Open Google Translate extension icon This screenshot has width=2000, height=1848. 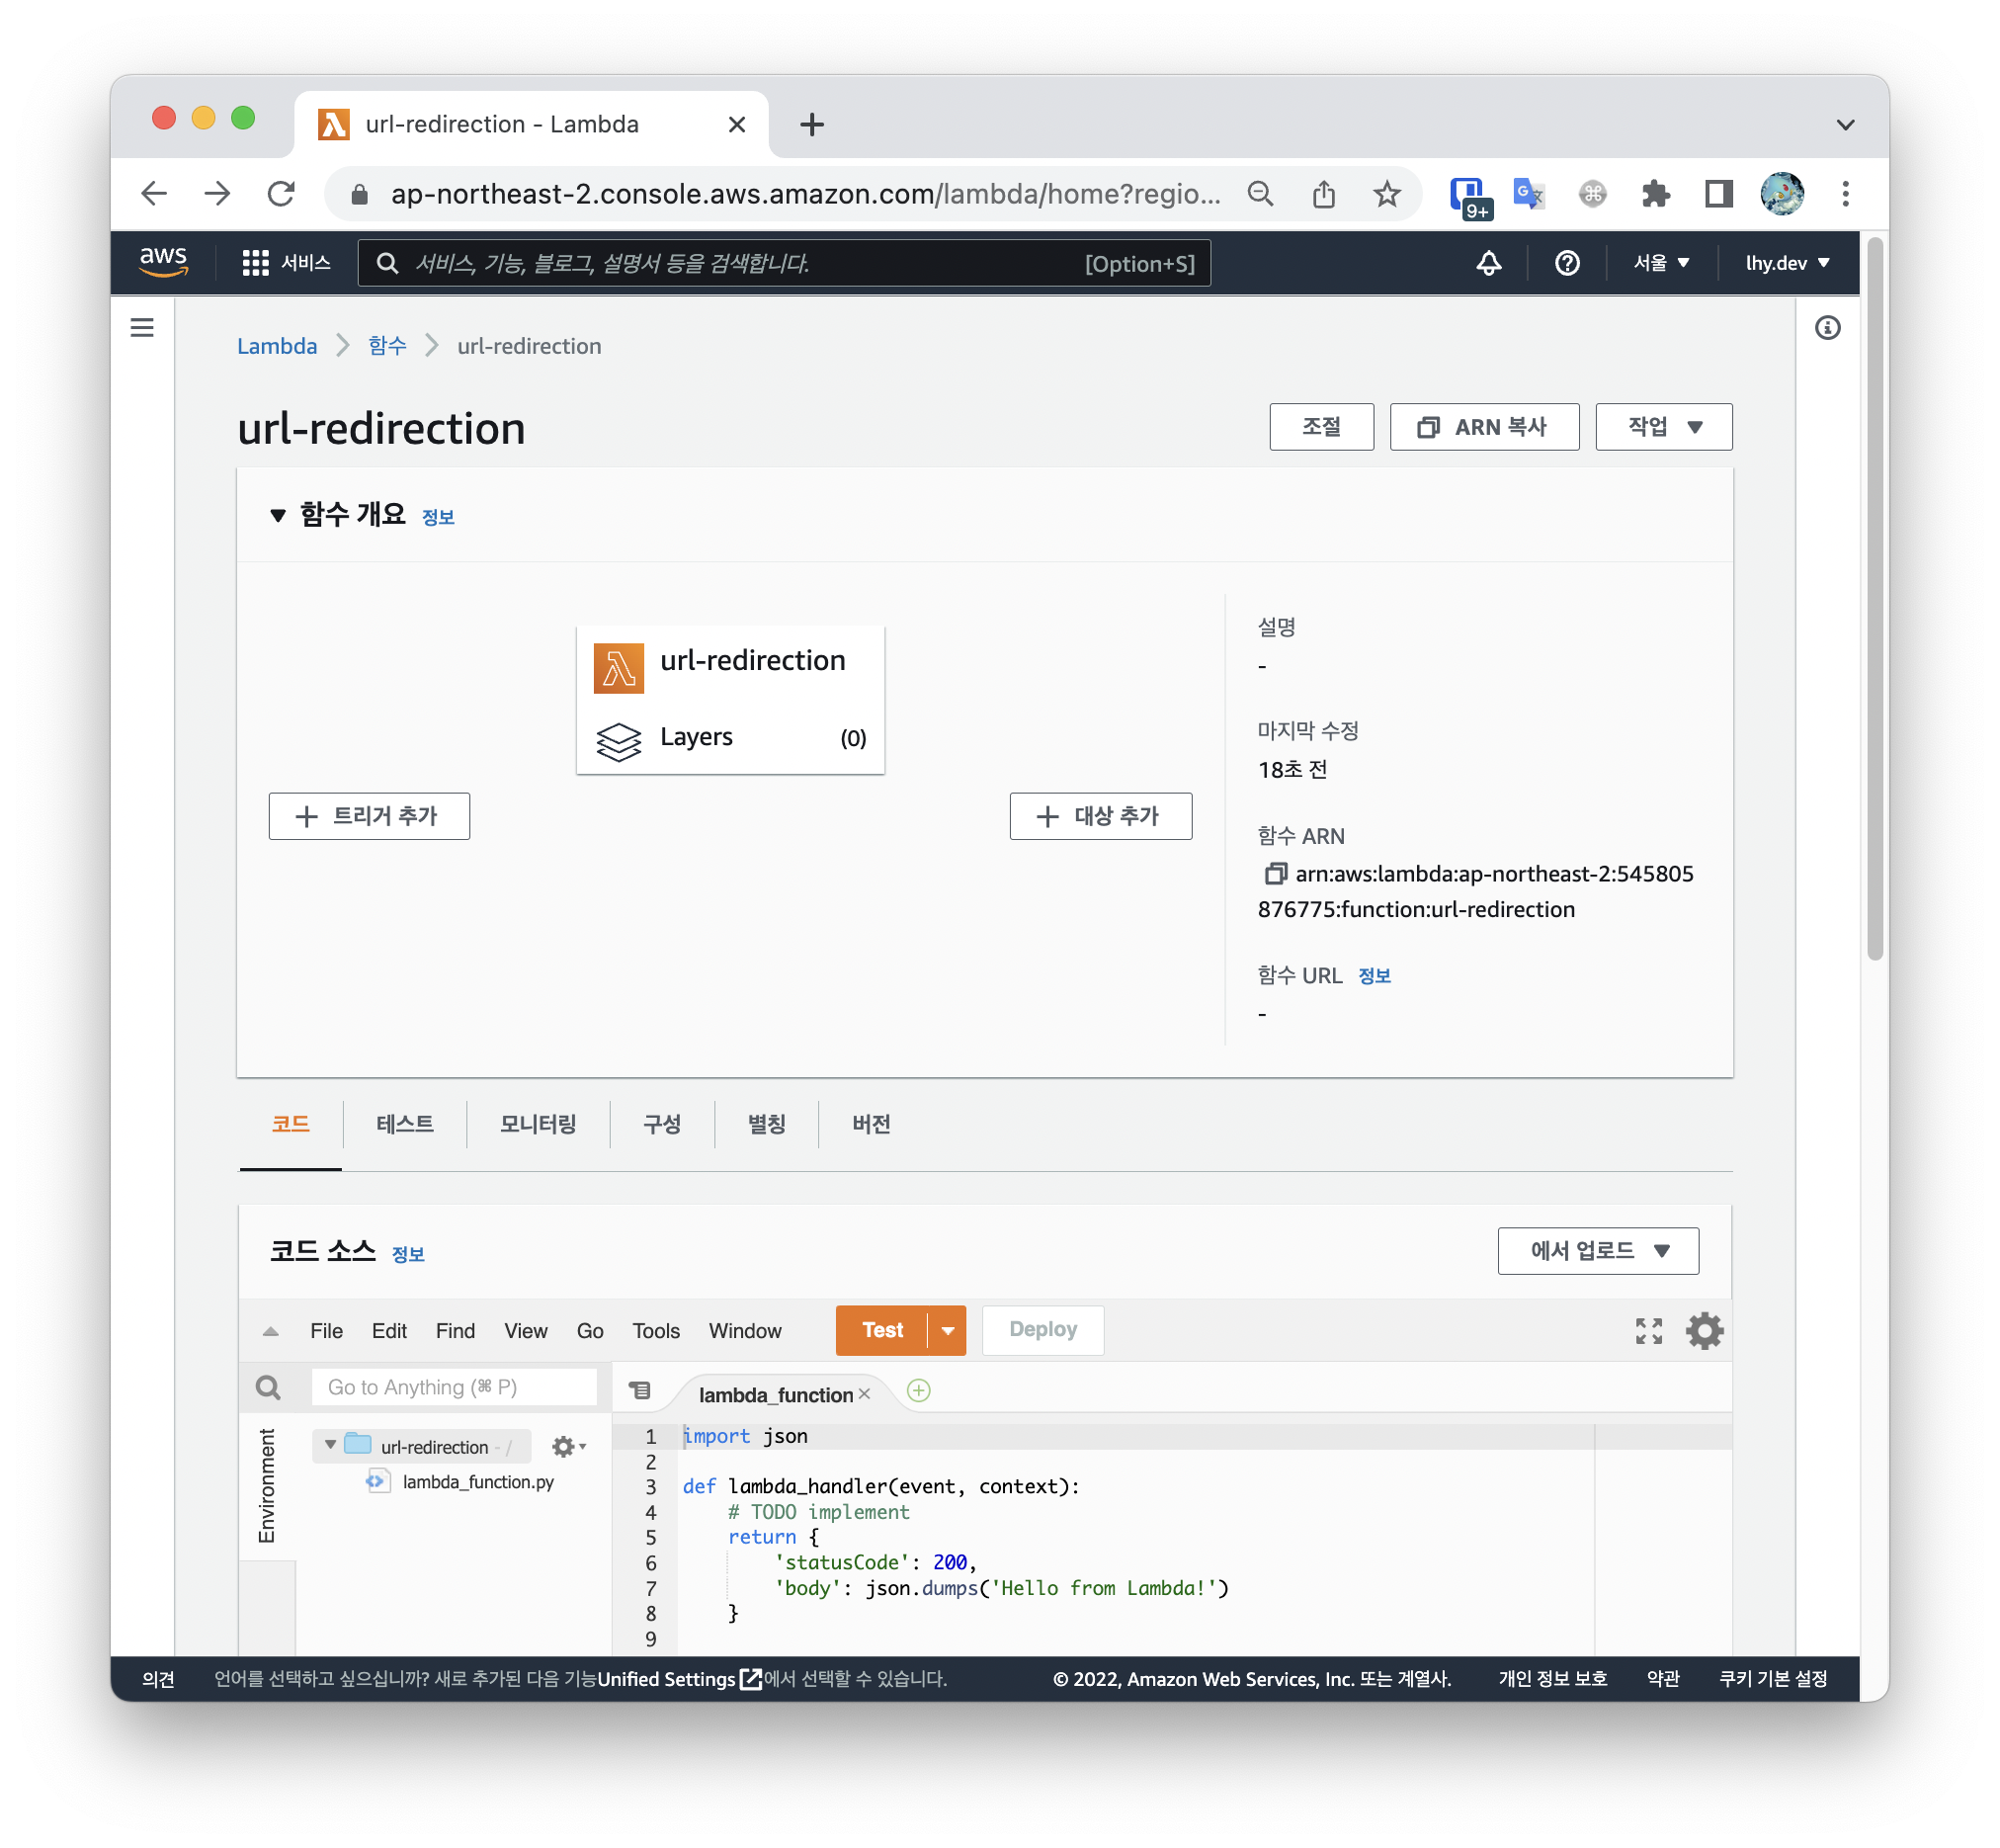pyautogui.click(x=1528, y=193)
